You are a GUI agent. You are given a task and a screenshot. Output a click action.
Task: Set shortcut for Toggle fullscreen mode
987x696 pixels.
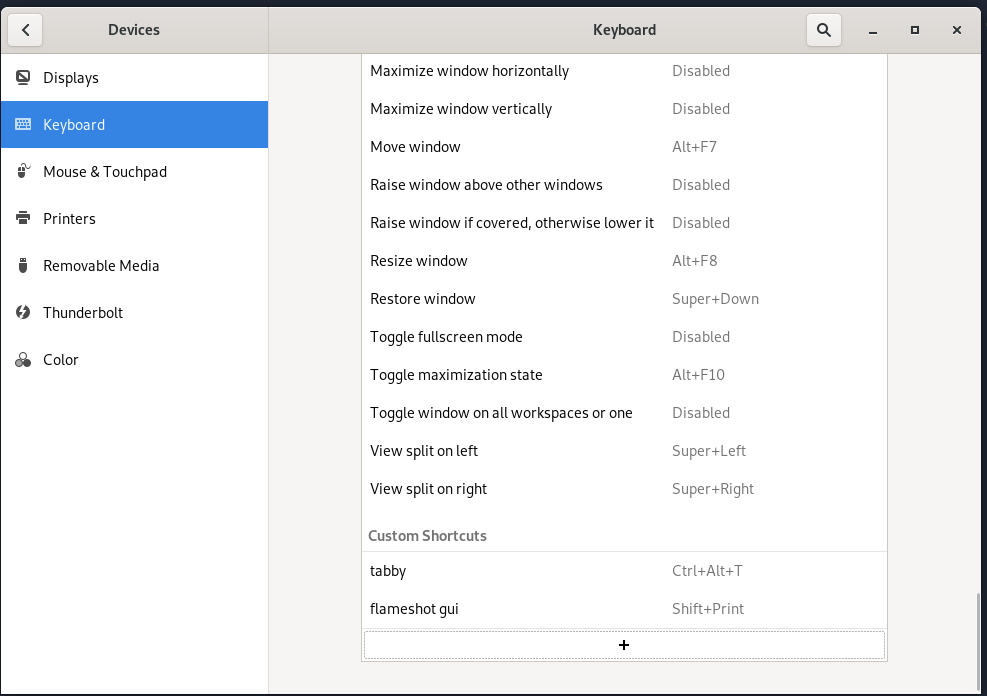[624, 337]
